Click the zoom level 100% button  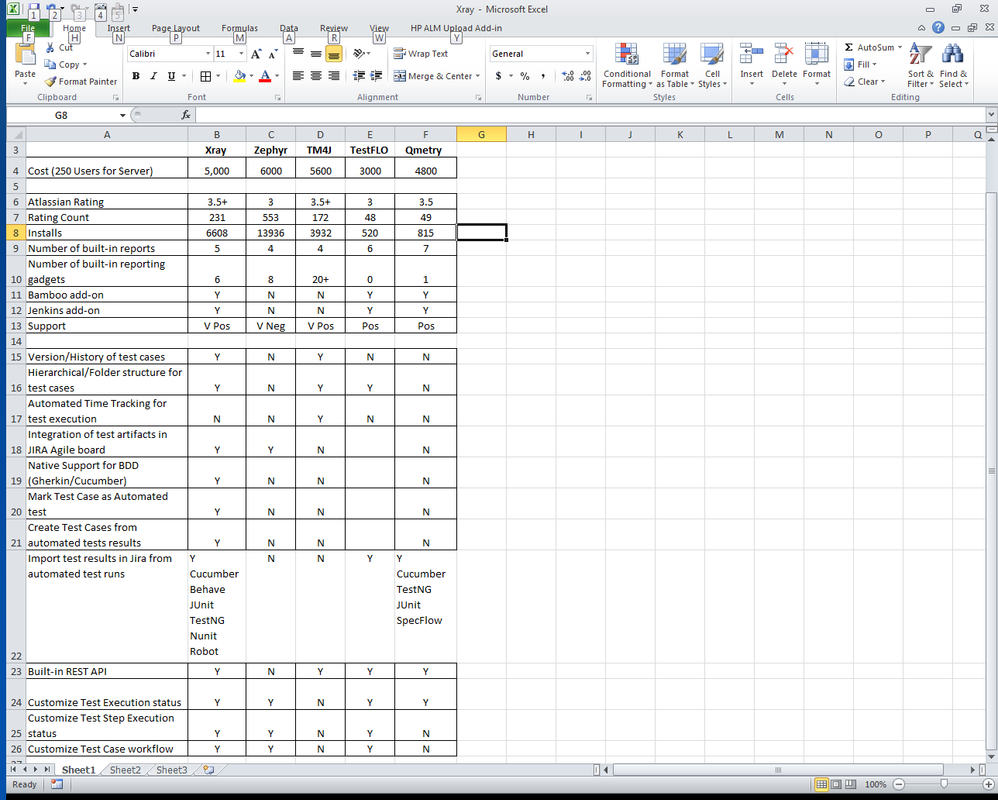tap(876, 784)
